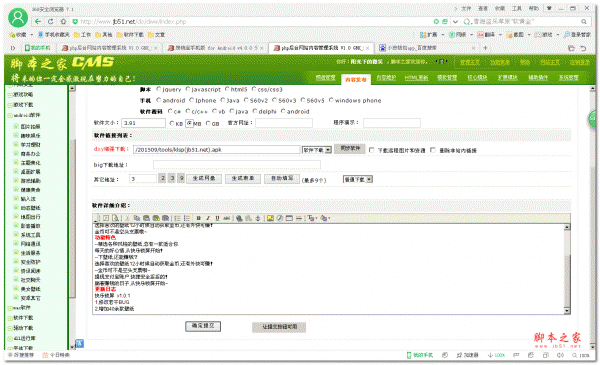Click the left sidebar vertical scrollbar
This screenshot has width=600, height=365.
[72, 217]
